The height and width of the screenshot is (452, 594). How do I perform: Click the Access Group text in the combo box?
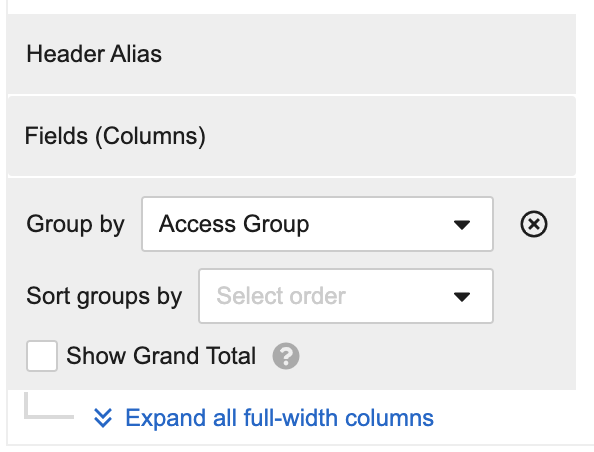234,224
